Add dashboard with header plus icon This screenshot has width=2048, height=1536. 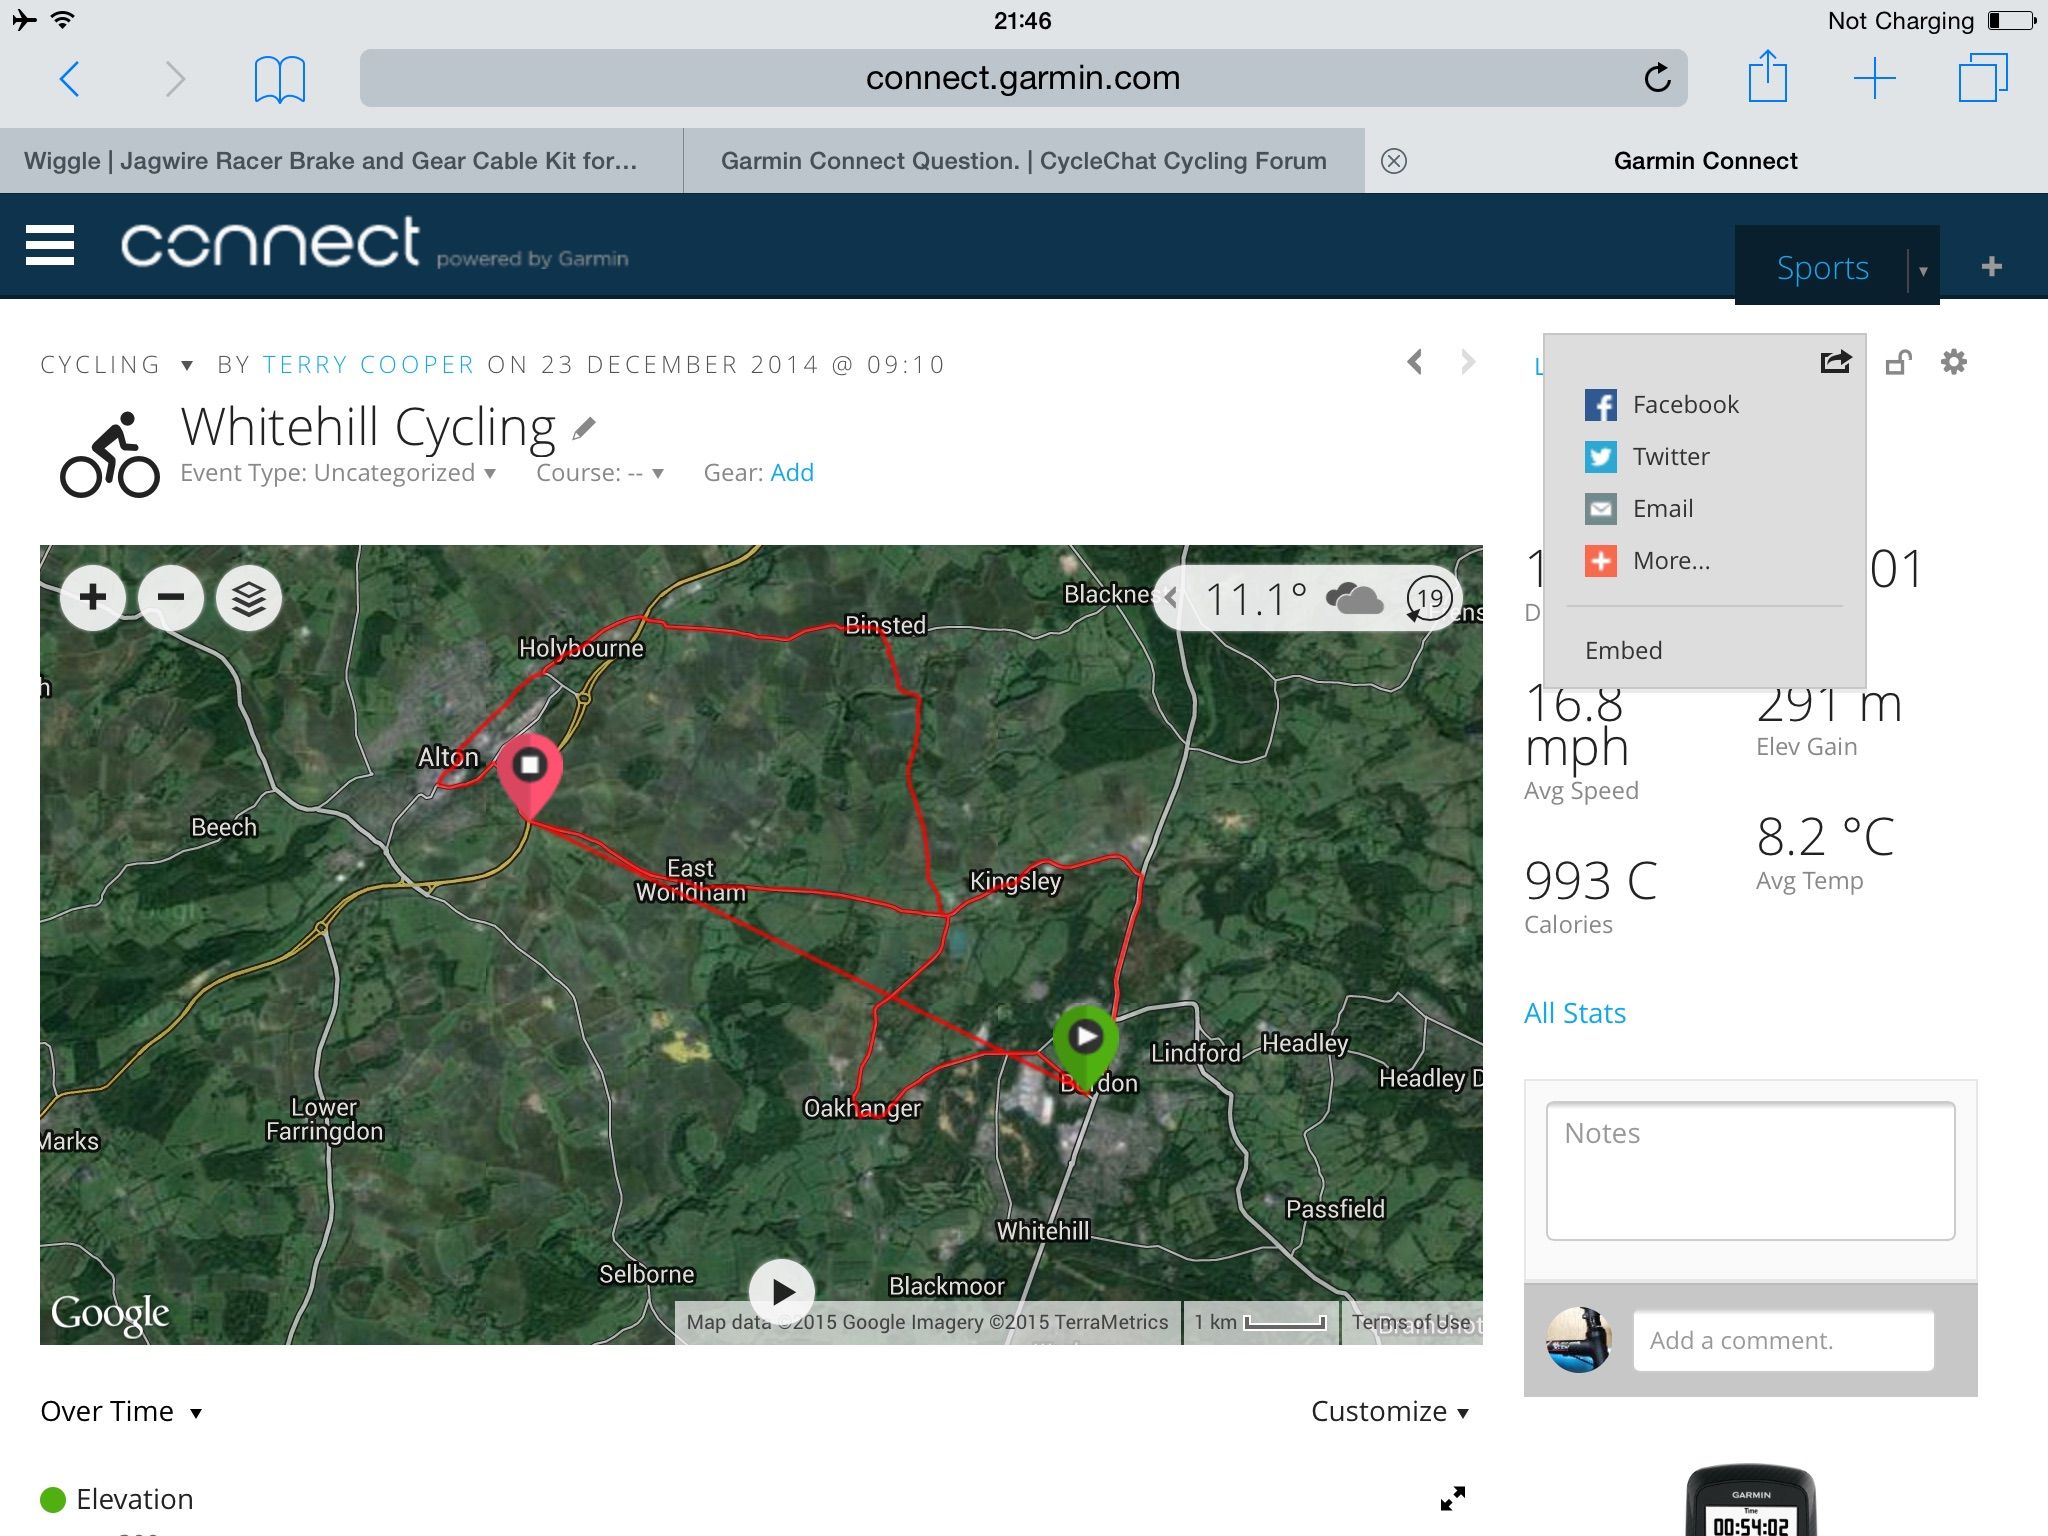point(1991,266)
